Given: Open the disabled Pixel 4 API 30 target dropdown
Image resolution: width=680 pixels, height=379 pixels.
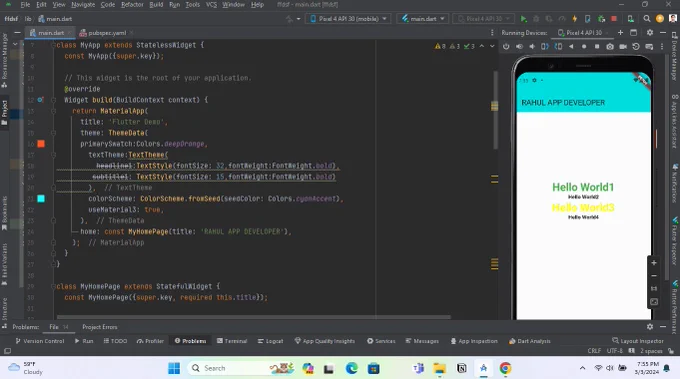Looking at the screenshot, I should (x=484, y=19).
